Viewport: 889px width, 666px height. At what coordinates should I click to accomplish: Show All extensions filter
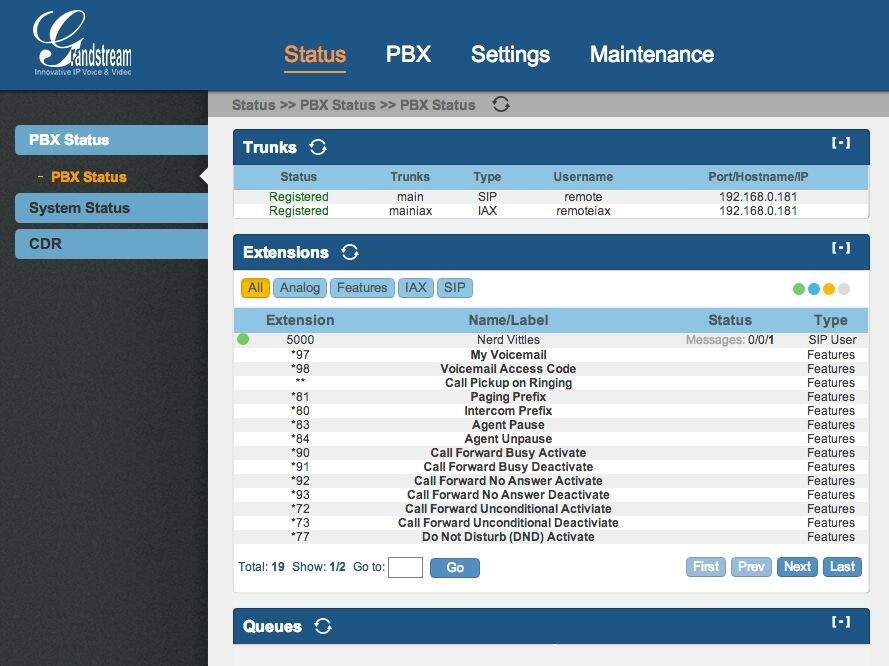tap(255, 287)
